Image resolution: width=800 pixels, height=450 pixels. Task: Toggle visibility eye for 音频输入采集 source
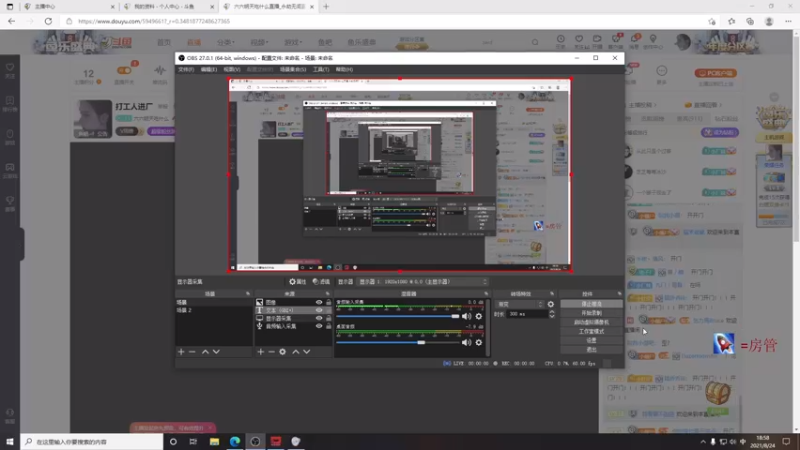point(319,326)
